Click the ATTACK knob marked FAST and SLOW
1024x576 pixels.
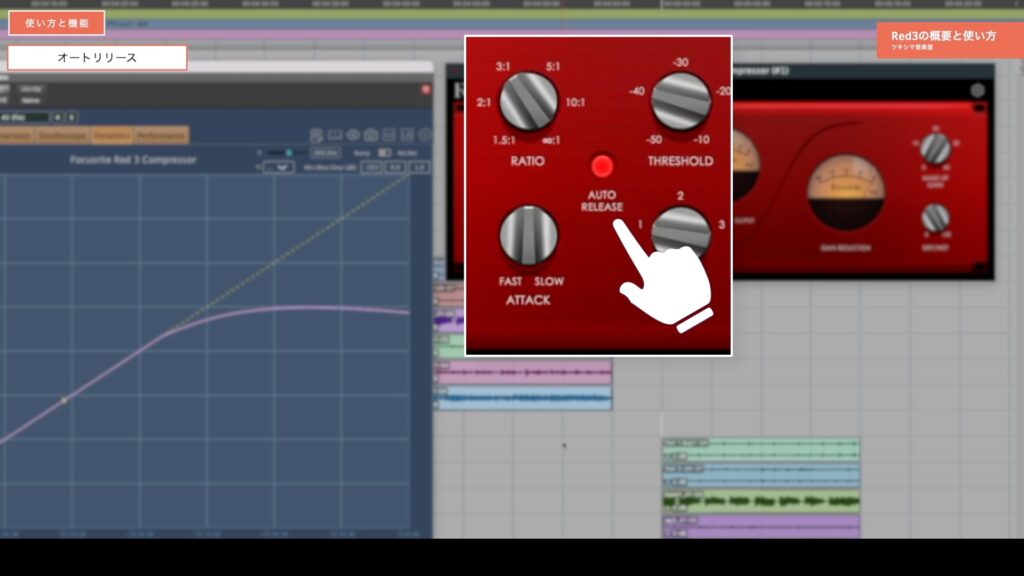[x=528, y=236]
